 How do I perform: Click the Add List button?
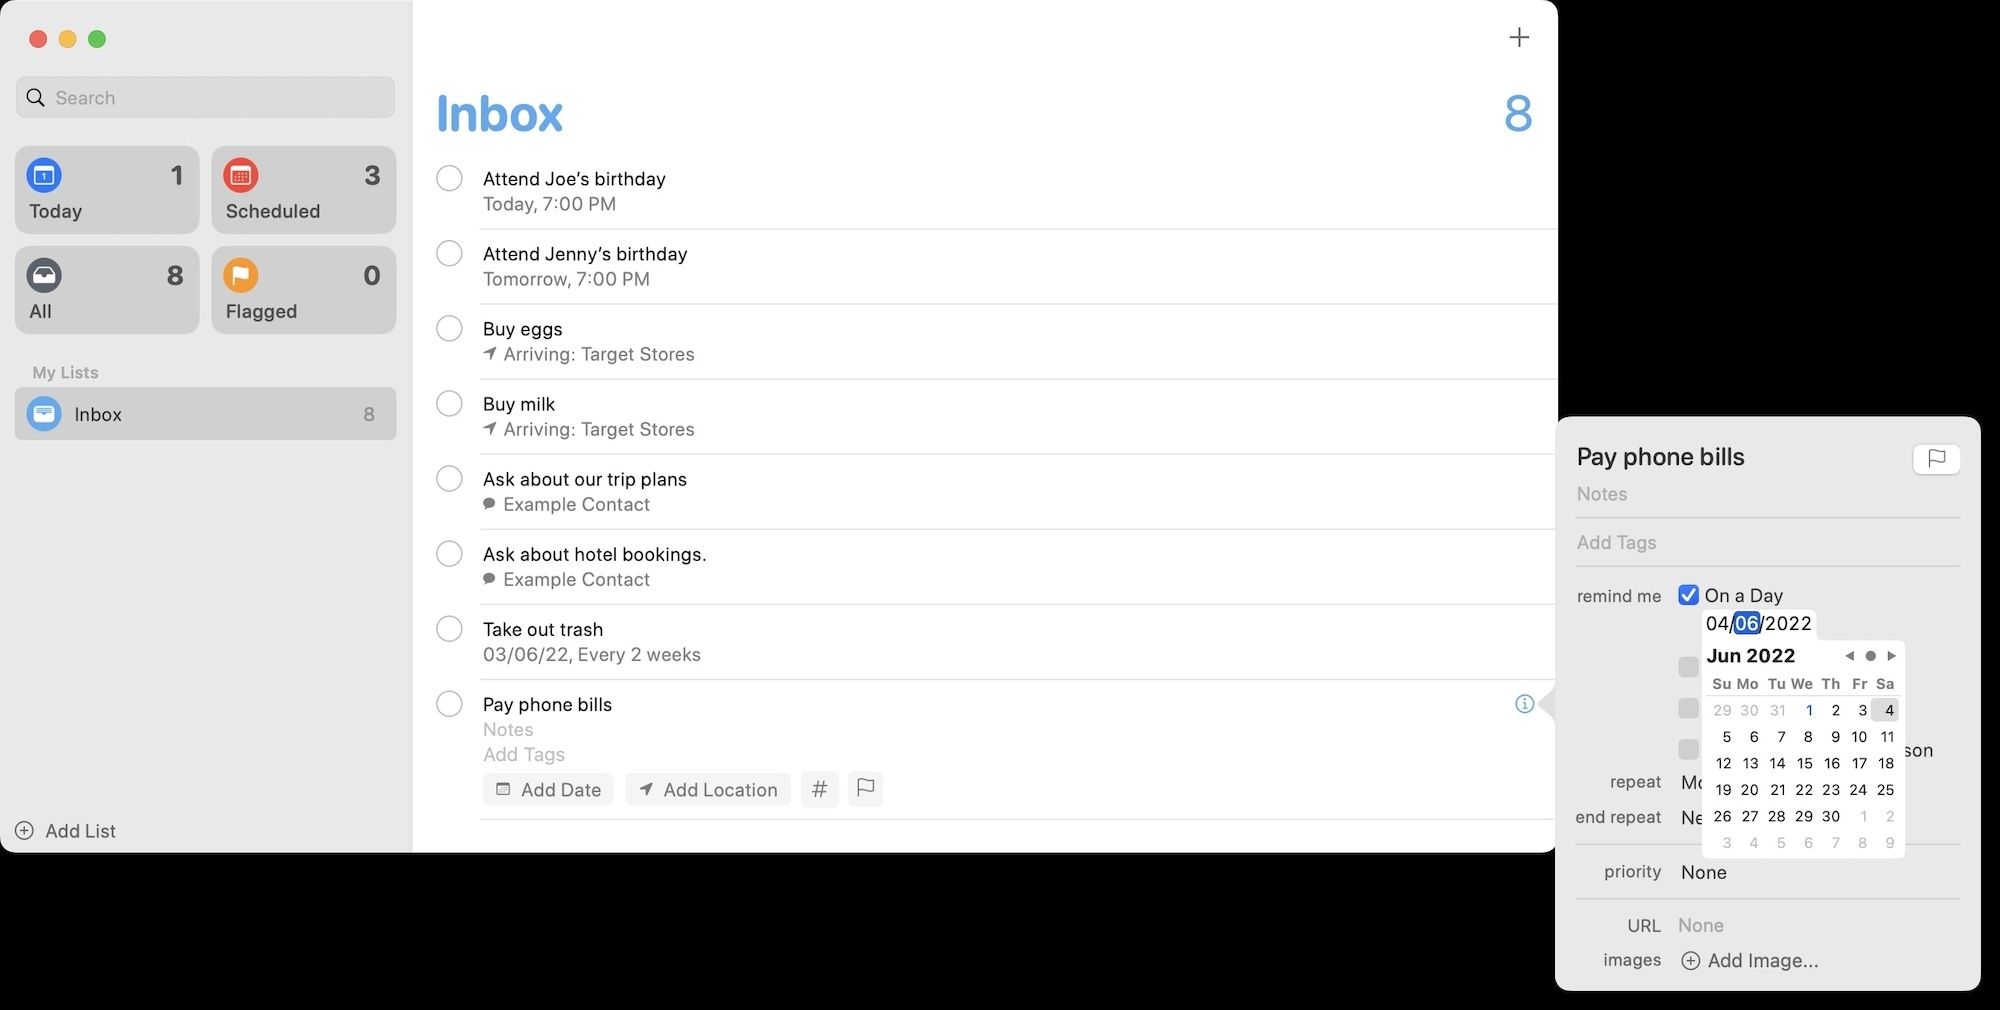coord(64,830)
